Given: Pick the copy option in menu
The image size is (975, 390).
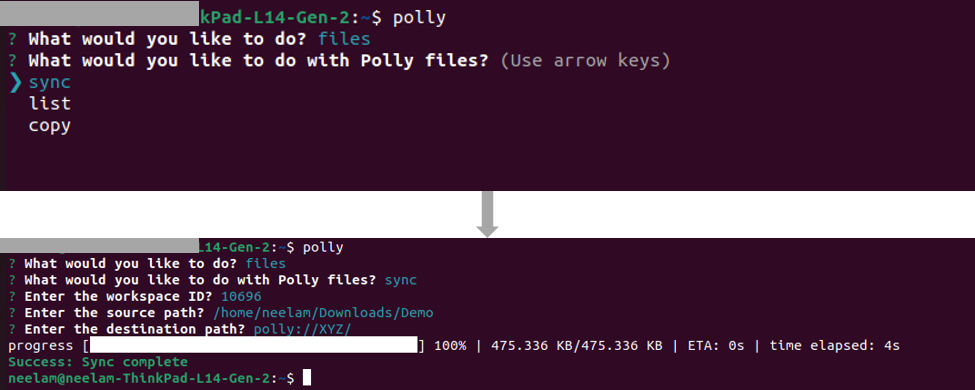Looking at the screenshot, I should point(50,126).
